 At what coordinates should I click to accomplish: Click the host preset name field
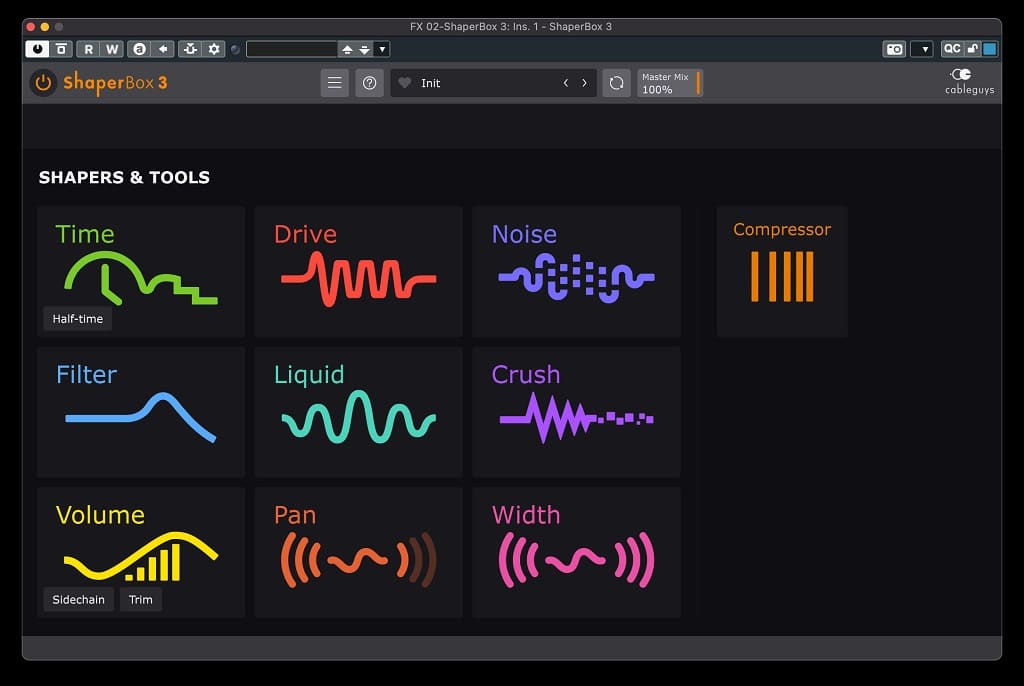pyautogui.click(x=292, y=49)
